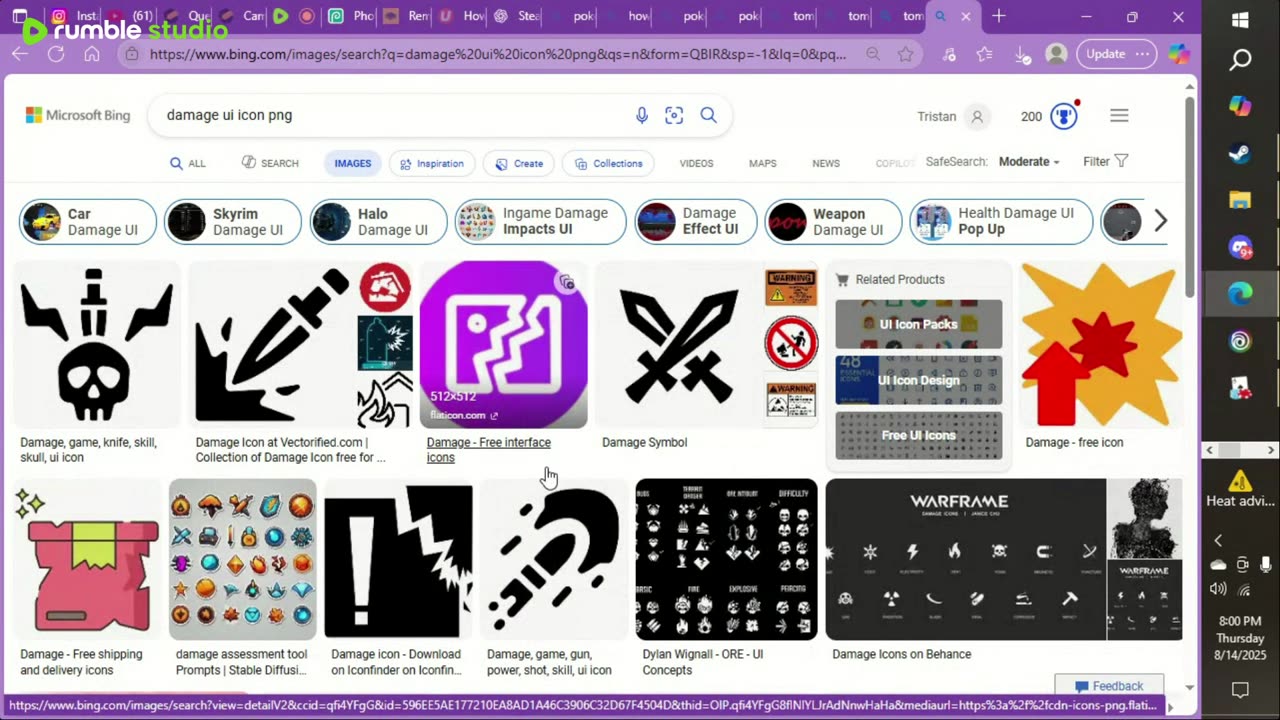Click the Feedback button
Viewport: 1280px width, 720px height.
1109,686
